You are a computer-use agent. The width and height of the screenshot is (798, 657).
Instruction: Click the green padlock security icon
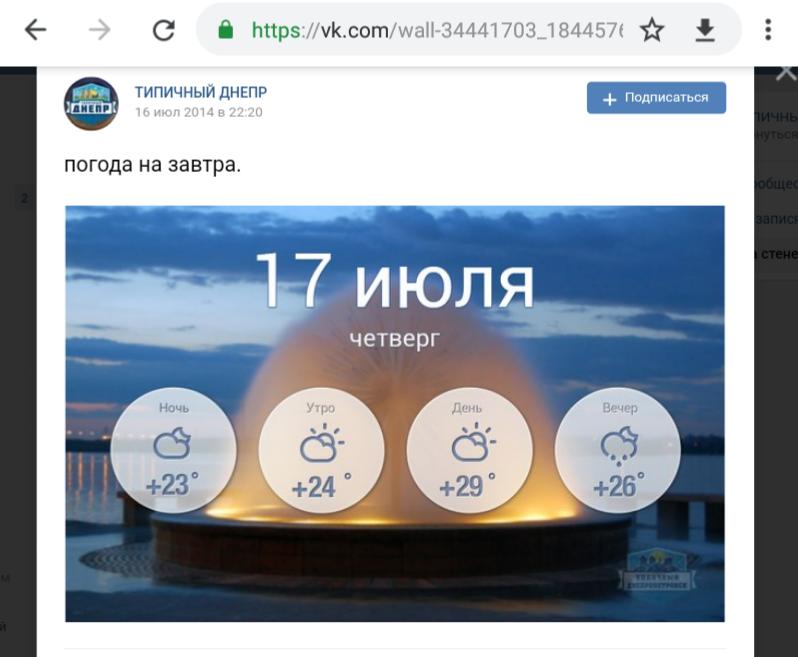click(225, 30)
